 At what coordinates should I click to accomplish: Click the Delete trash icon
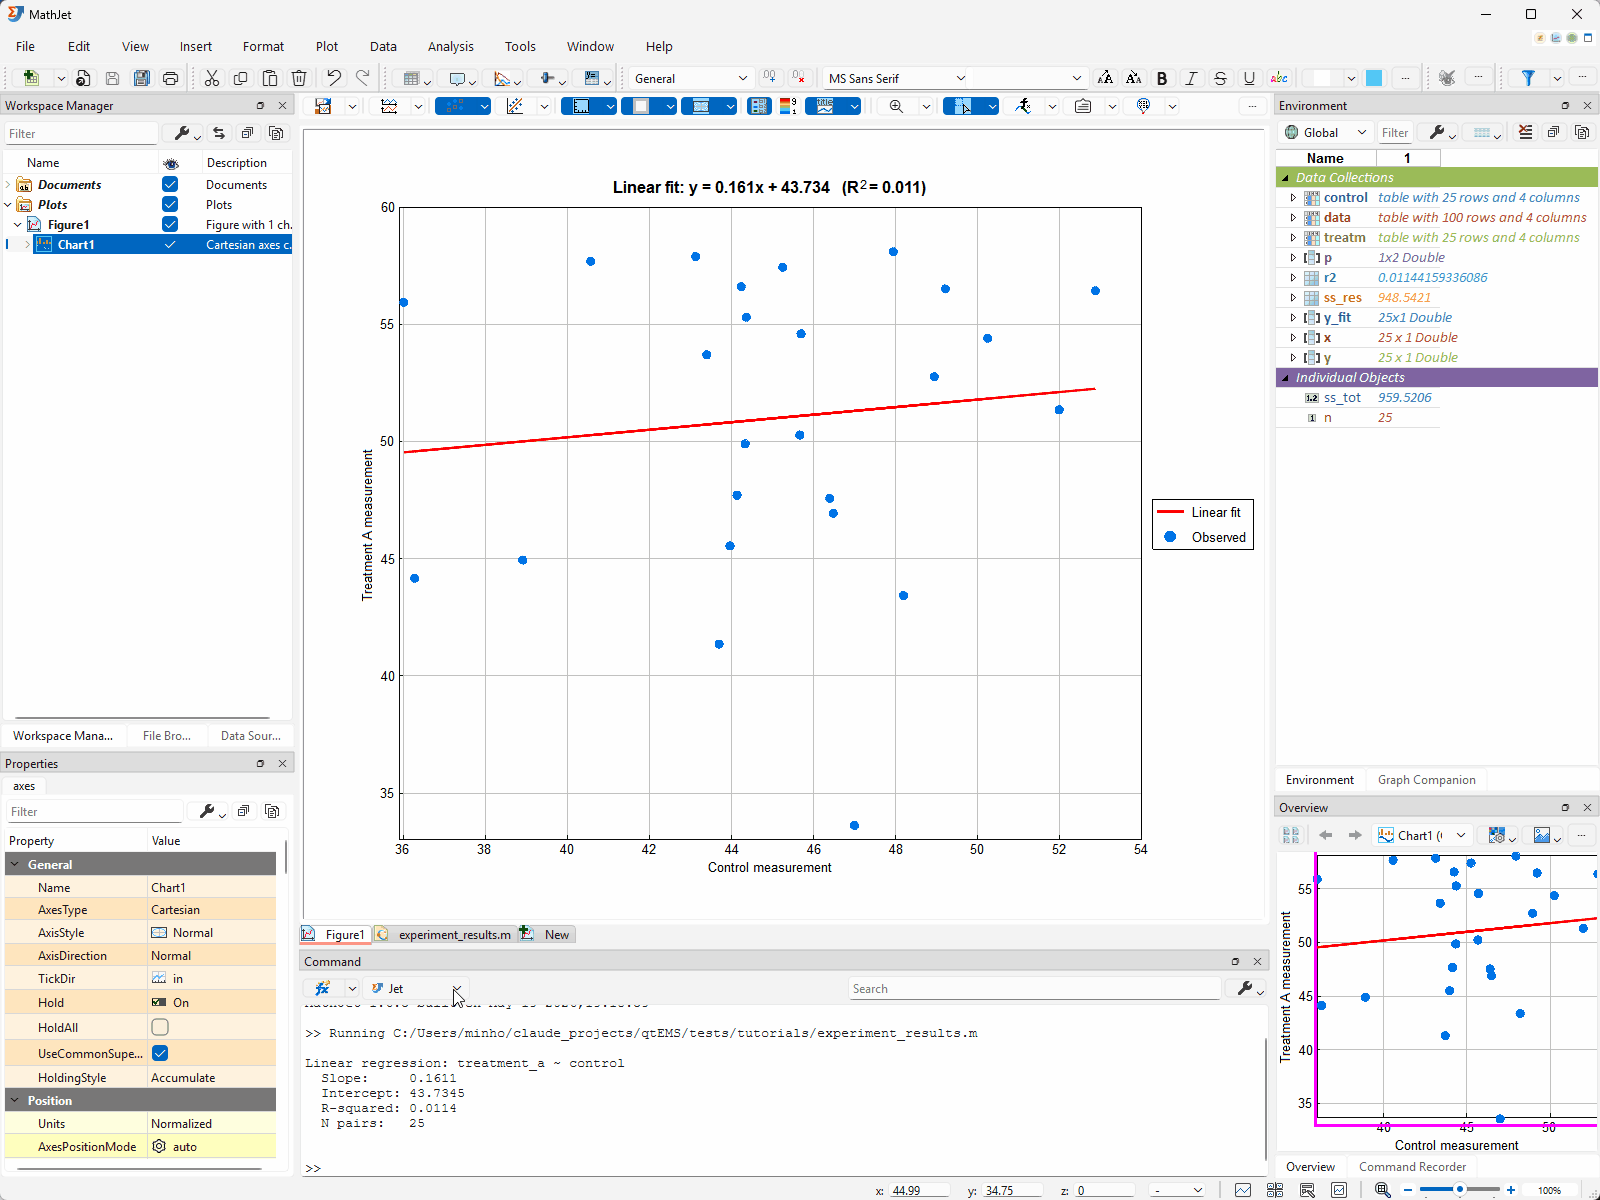(299, 78)
